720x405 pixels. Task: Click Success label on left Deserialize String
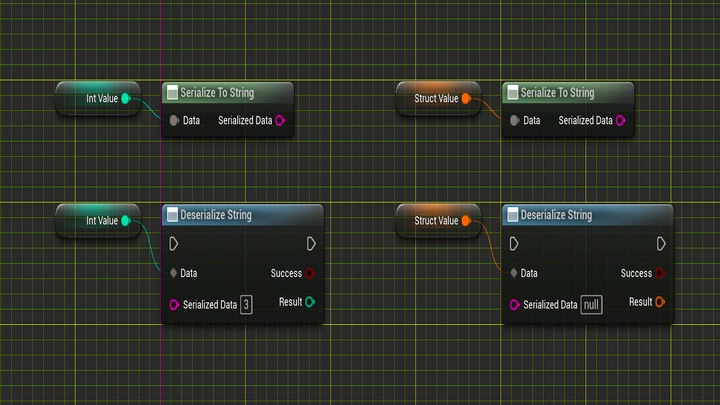[286, 273]
